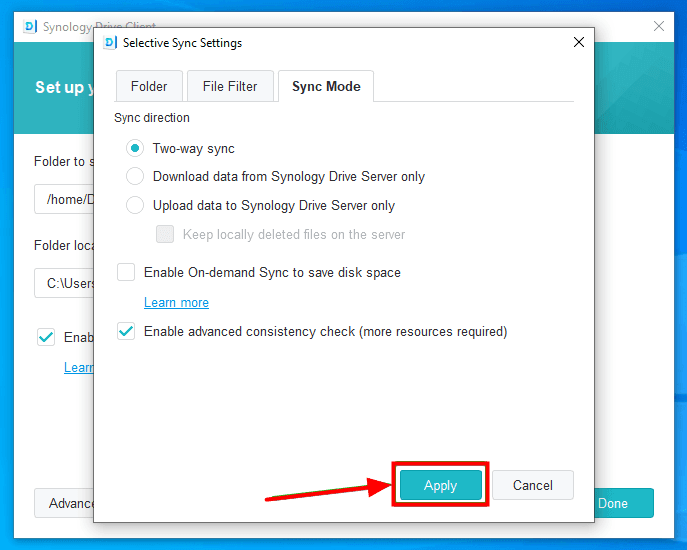Select Download data from Synology Drive Server only

point(135,176)
